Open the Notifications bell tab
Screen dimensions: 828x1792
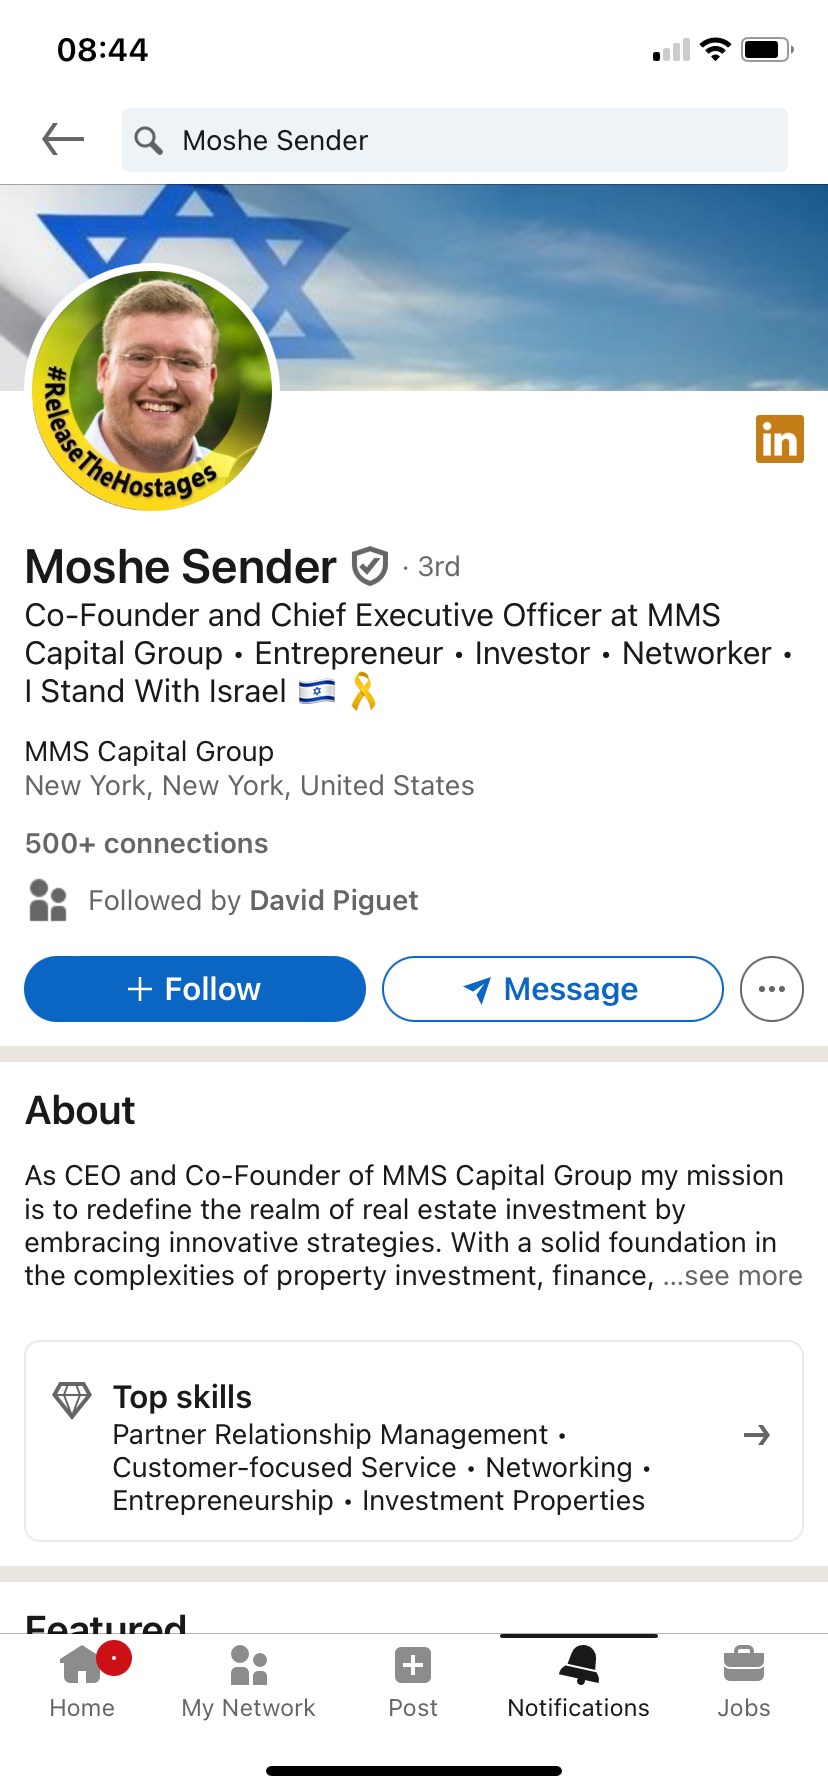point(578,1680)
